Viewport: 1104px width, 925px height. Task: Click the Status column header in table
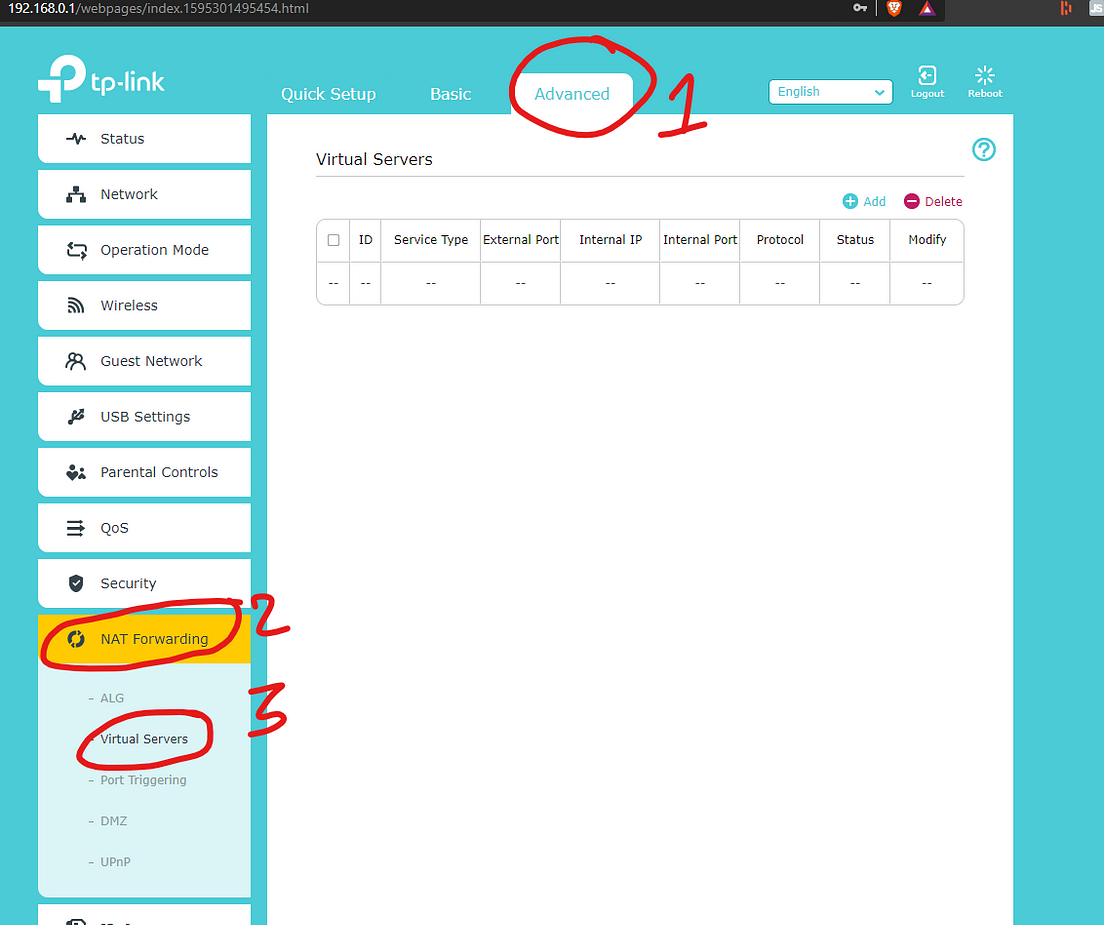tap(855, 240)
